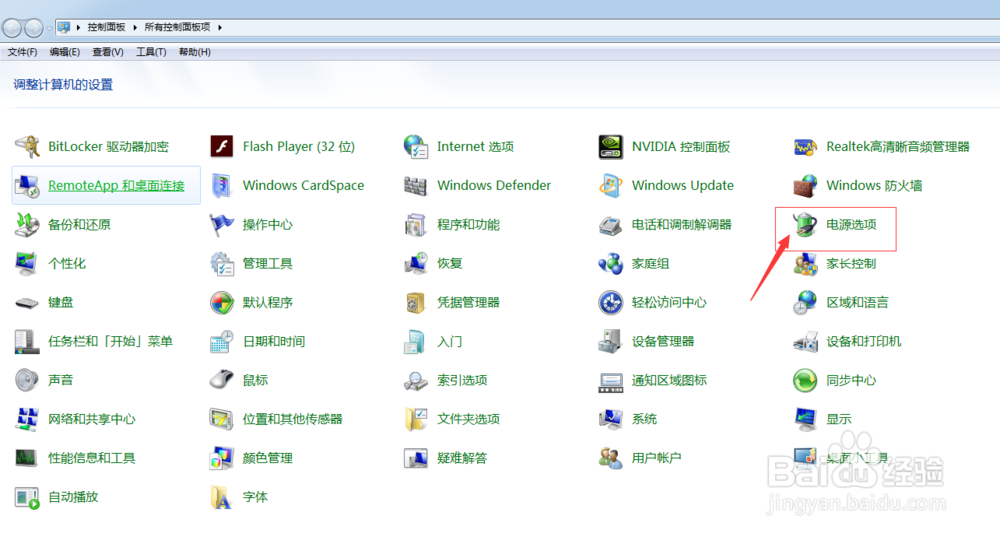This screenshot has height=537, width=1000.
Task: Click the Back navigation button
Action: pyautogui.click(x=12, y=27)
